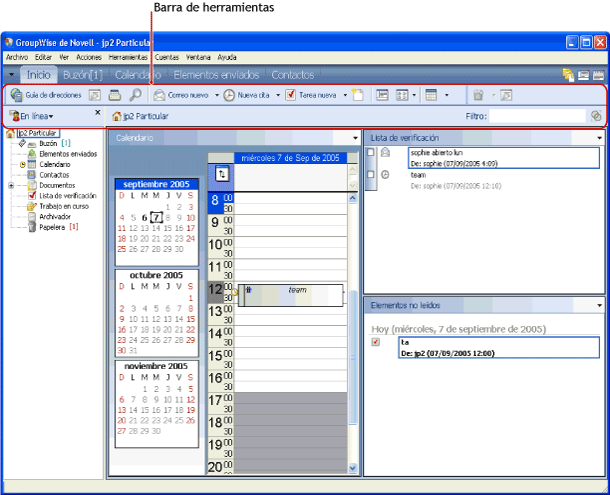Open the Guía de direcciones address book

click(46, 95)
